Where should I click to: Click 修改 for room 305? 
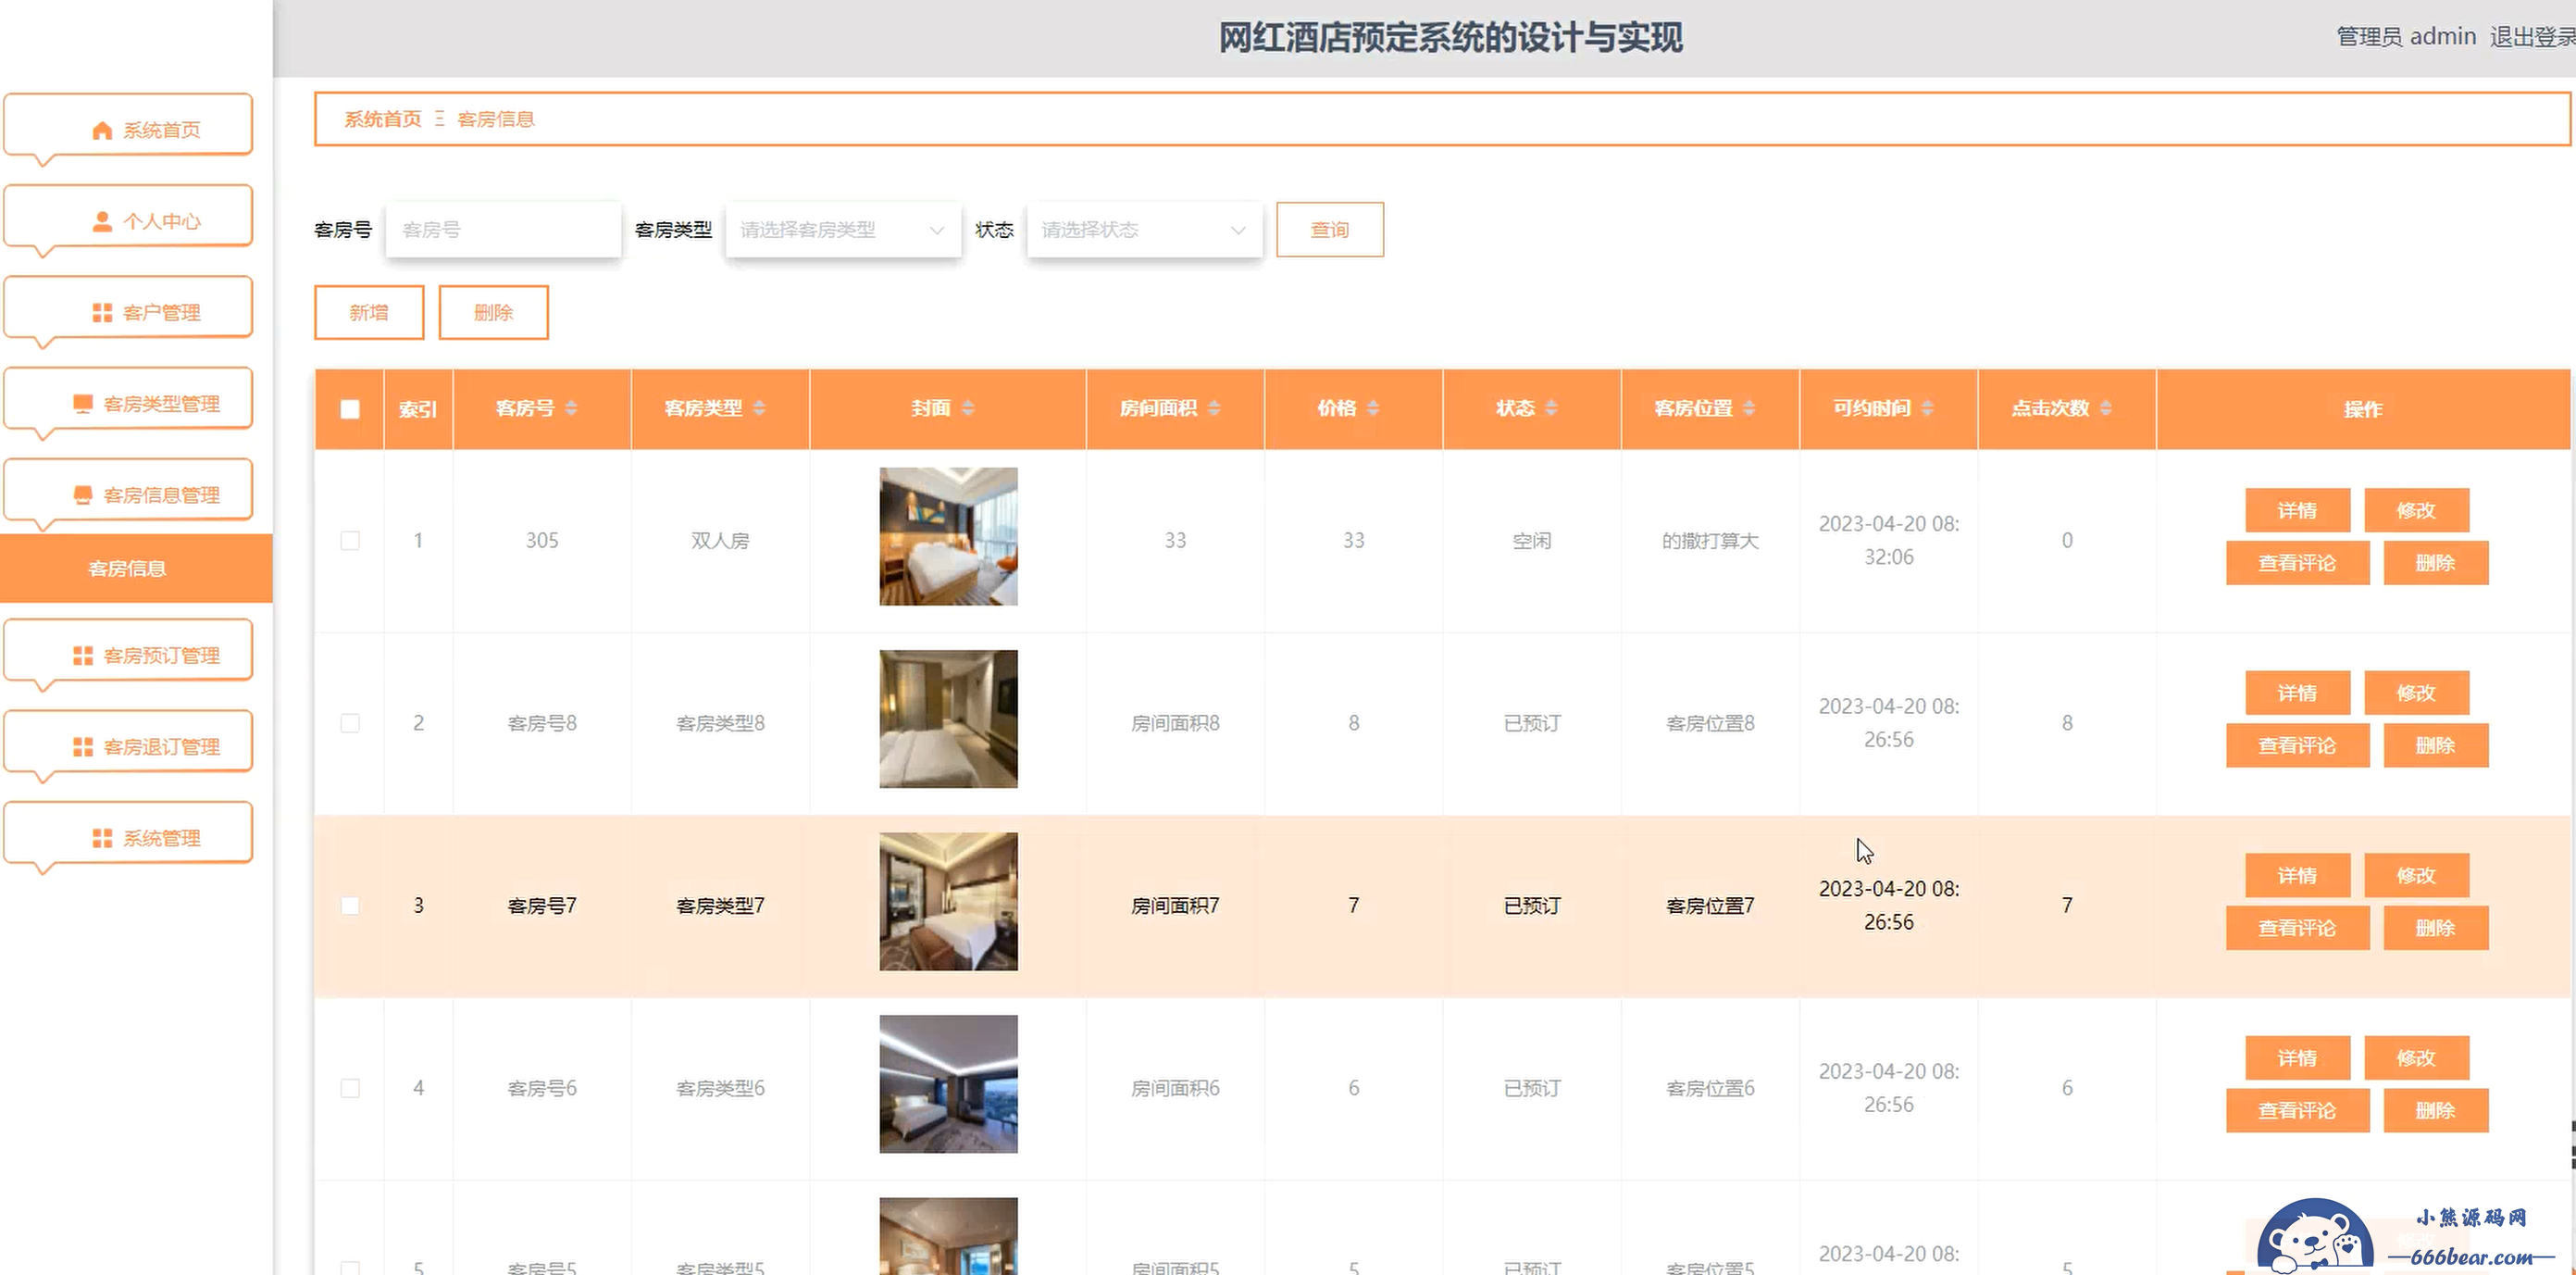coord(2416,510)
